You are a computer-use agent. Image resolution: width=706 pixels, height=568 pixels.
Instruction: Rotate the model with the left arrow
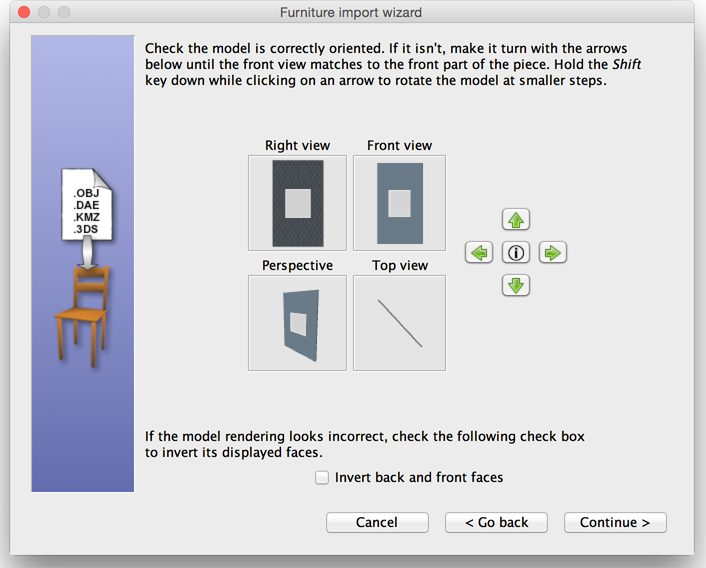pos(479,253)
